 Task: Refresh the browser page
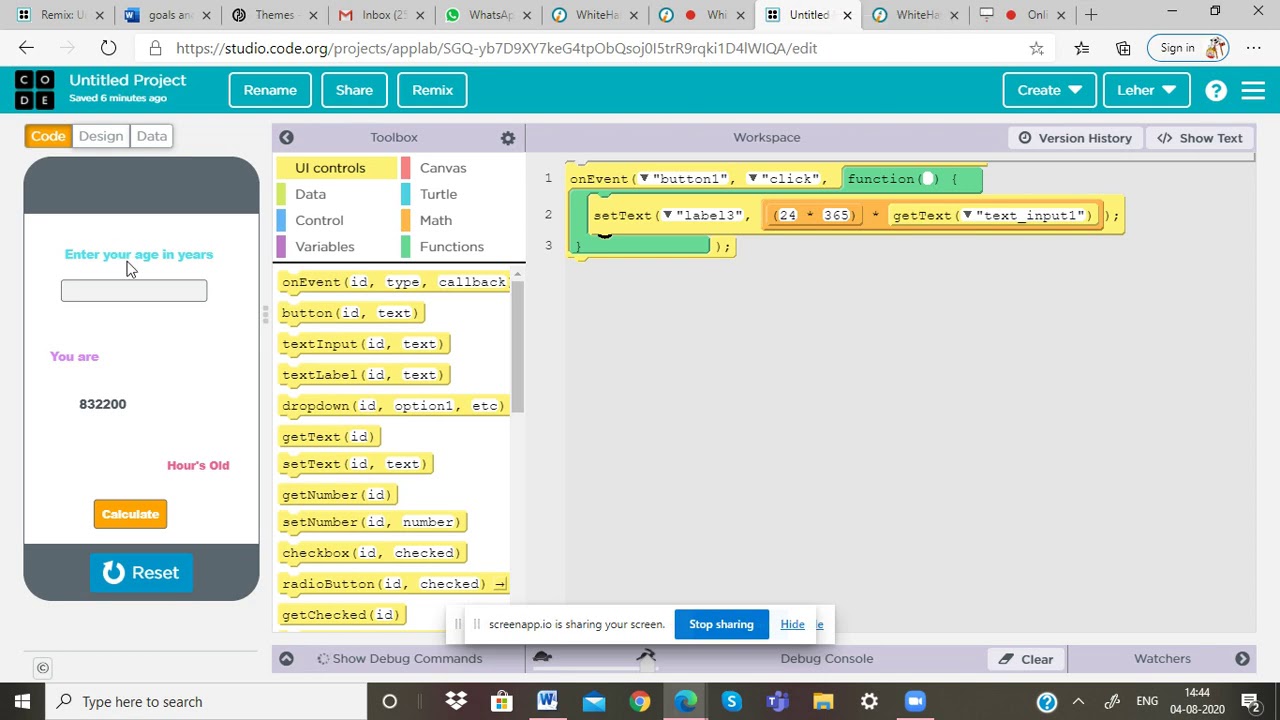[108, 48]
